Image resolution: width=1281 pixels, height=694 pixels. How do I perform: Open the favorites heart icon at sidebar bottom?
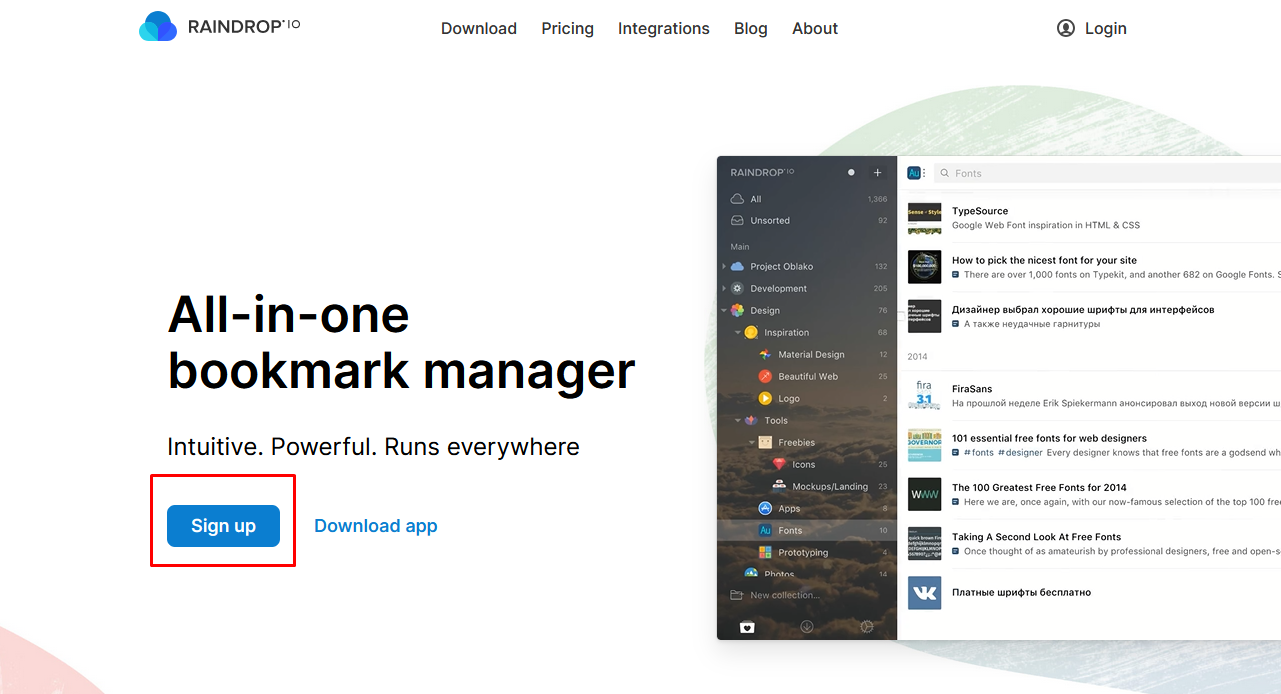coord(746,627)
